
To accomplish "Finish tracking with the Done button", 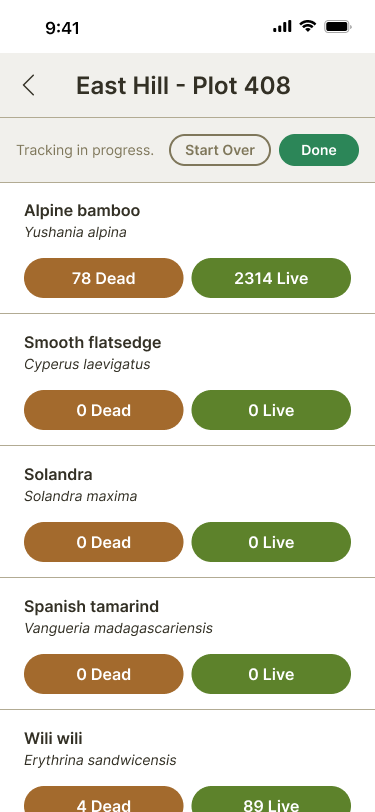I will [x=319, y=150].
